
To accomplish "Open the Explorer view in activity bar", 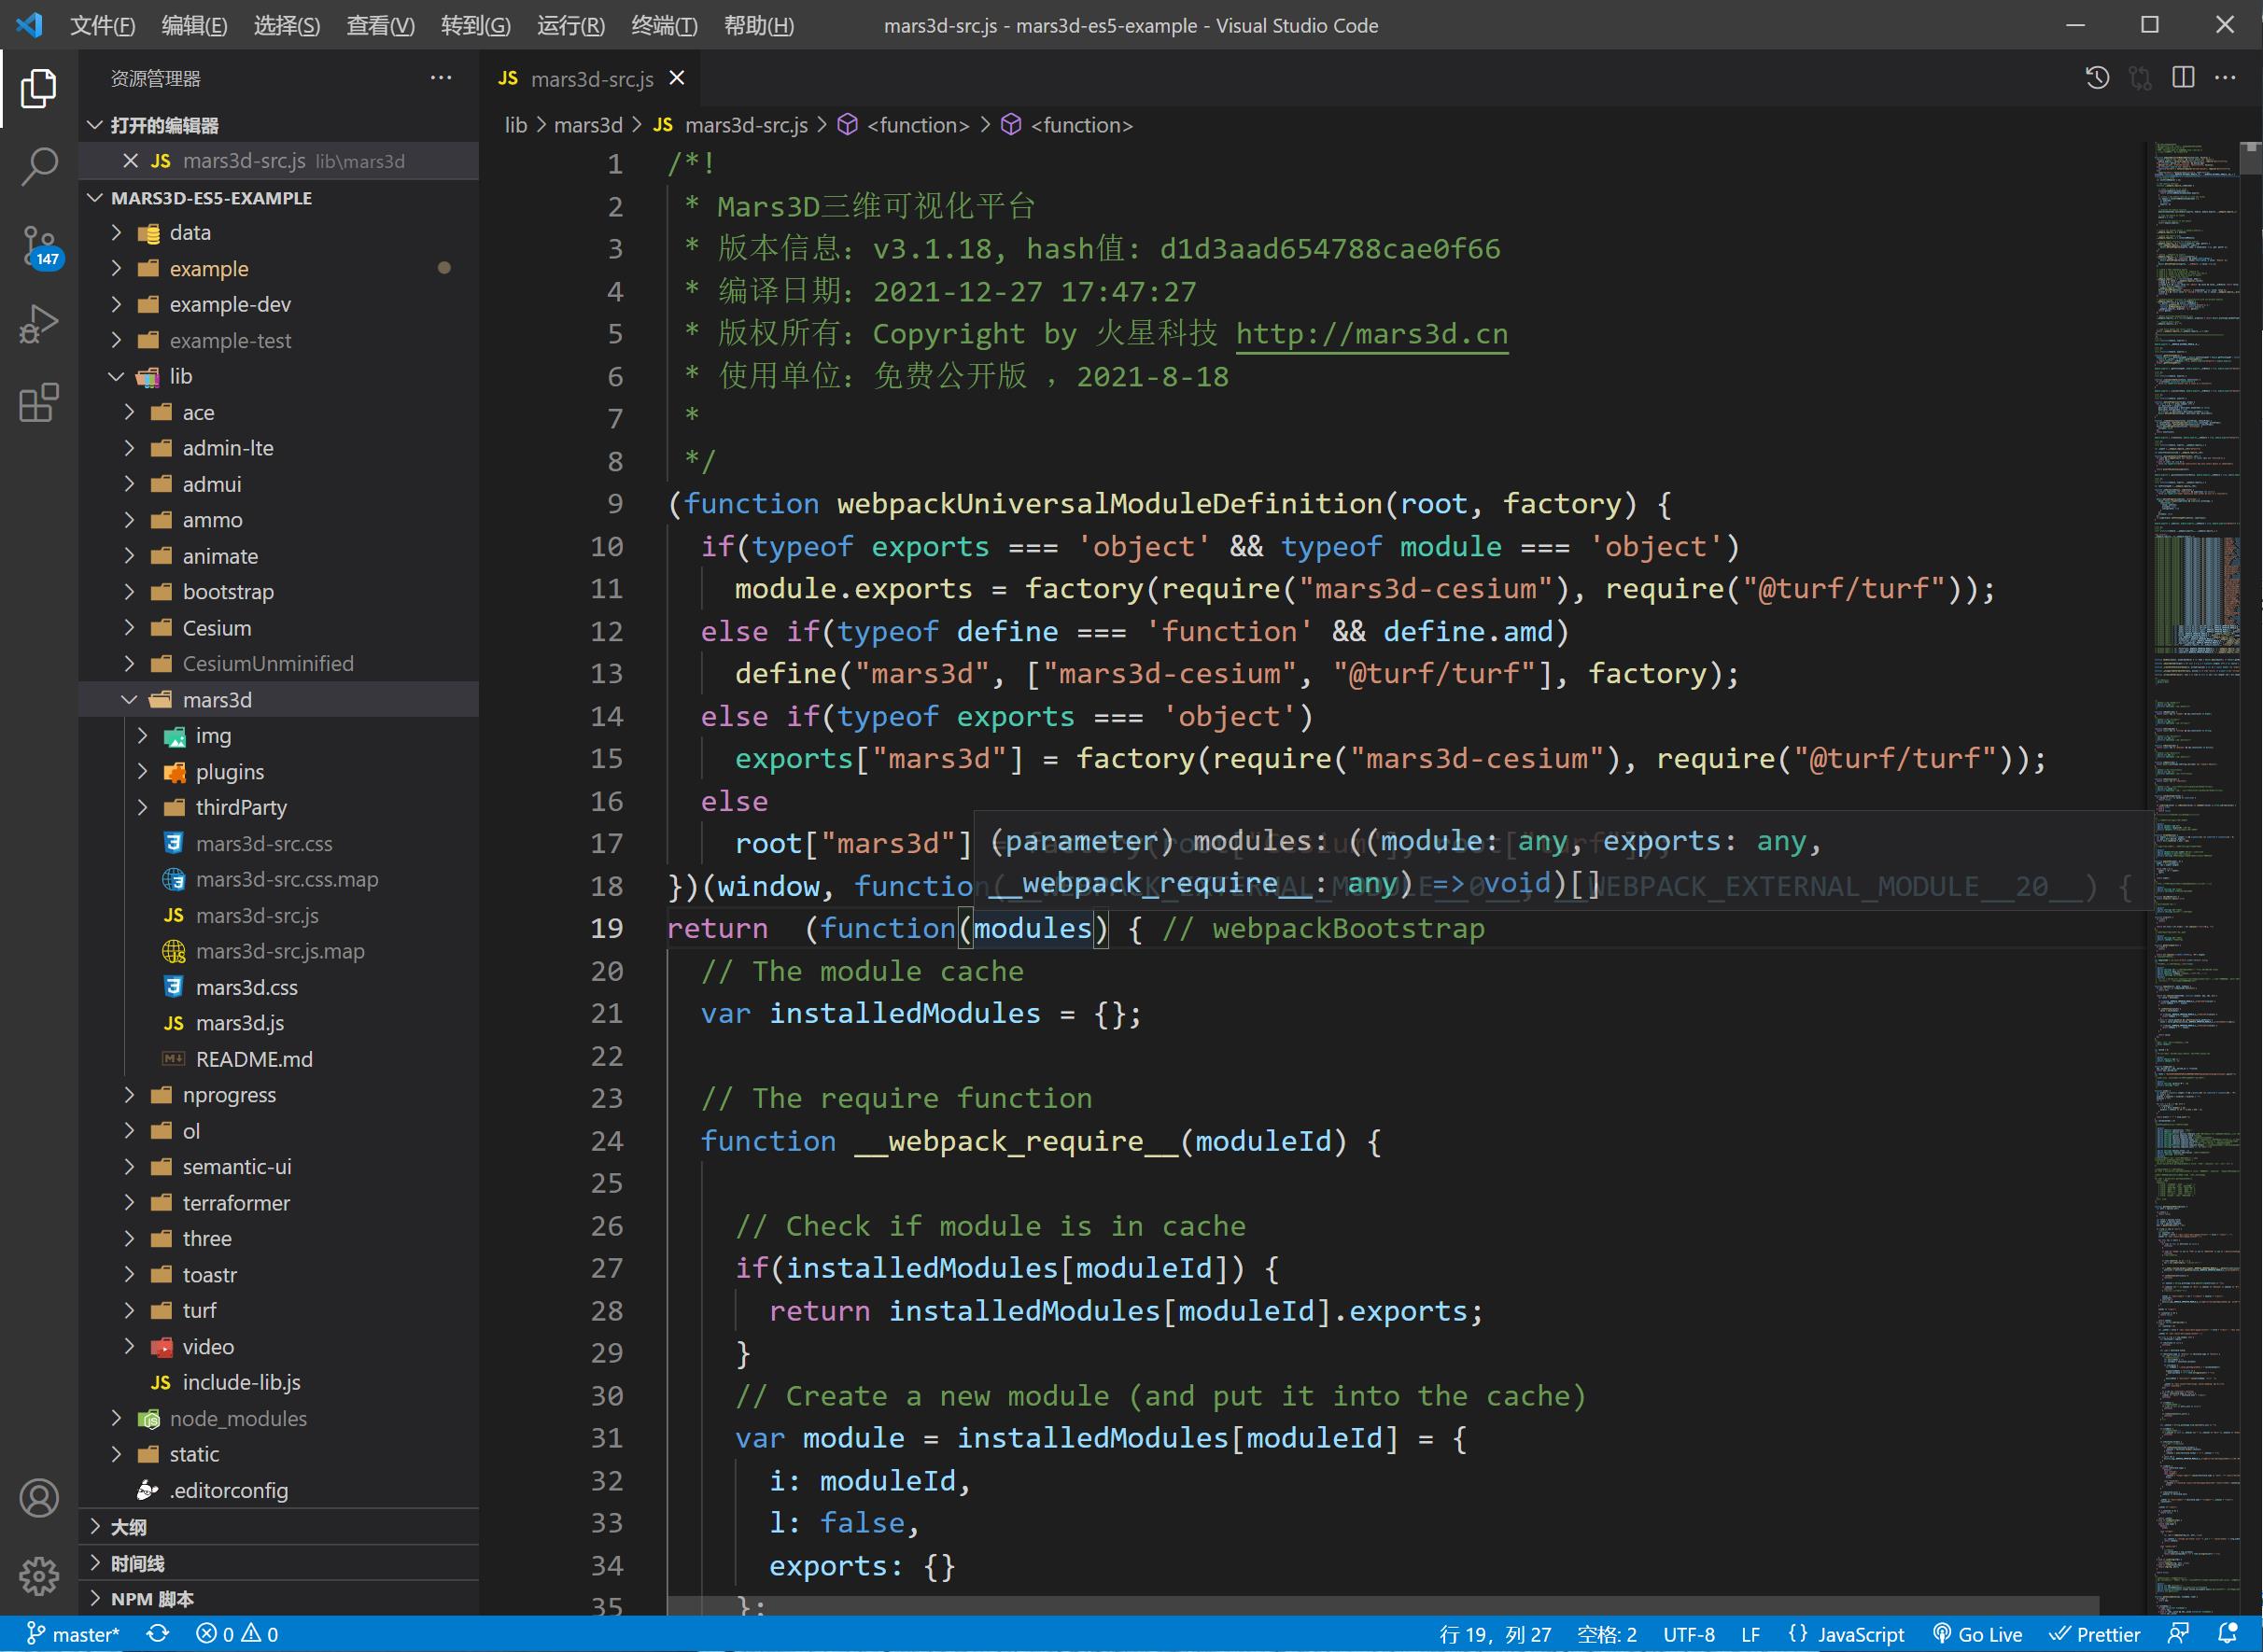I will coord(38,88).
